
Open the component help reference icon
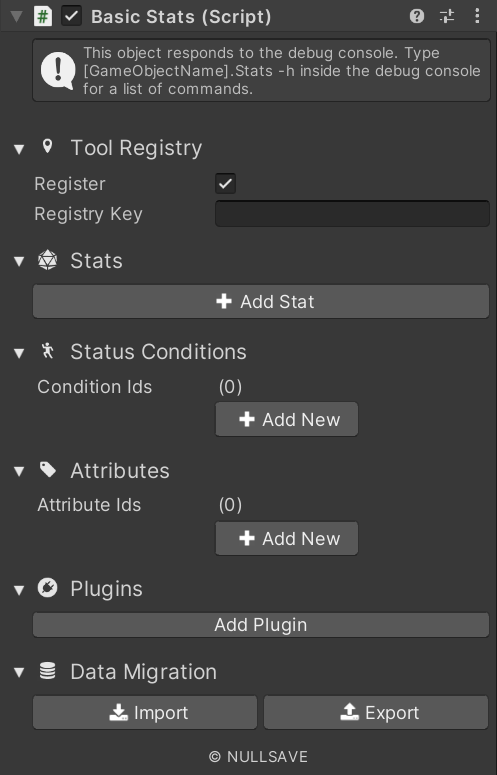pos(416,16)
